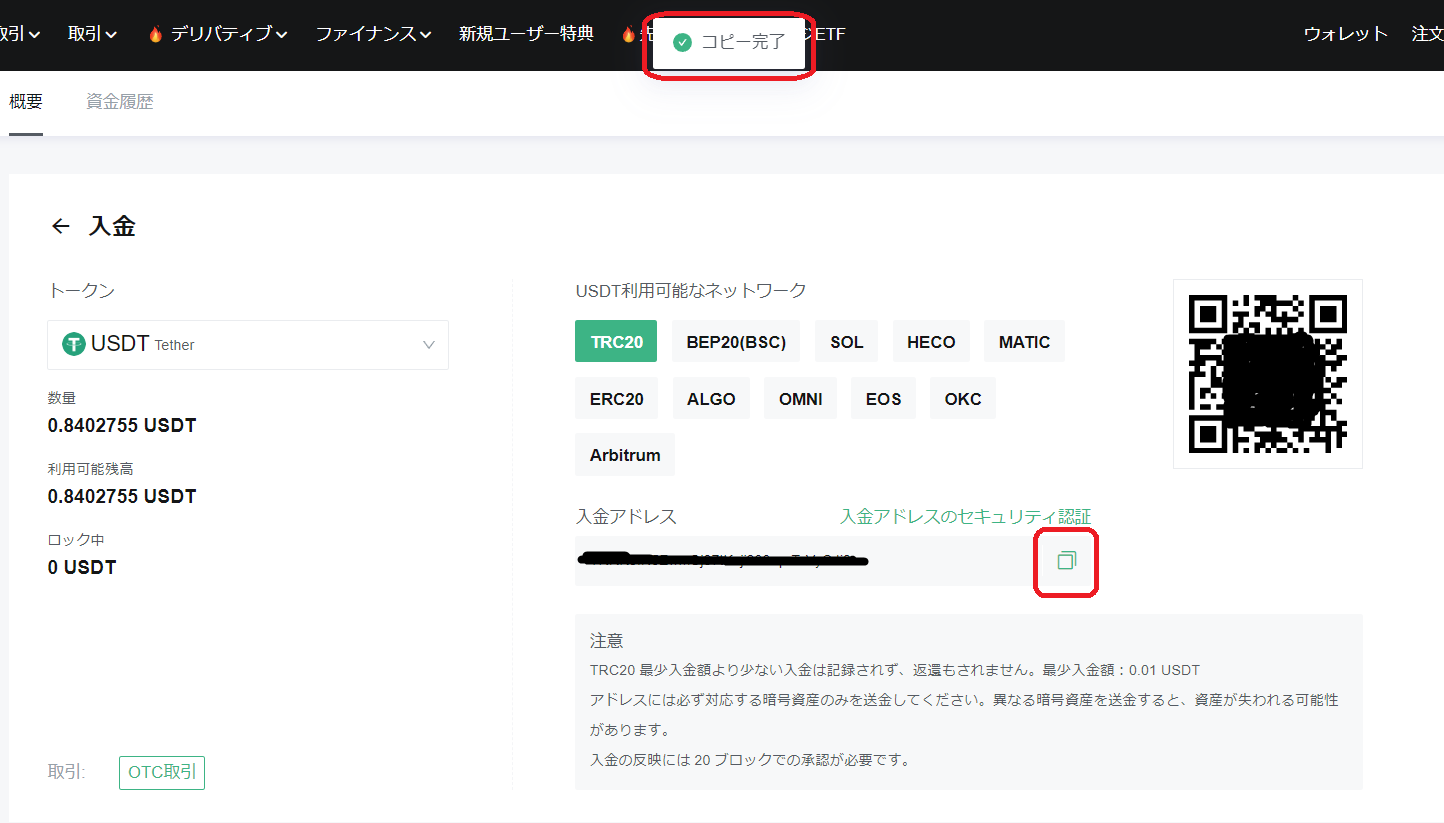This screenshot has height=823, width=1444.
Task: Pick the MATIC network
Action: pos(1024,342)
